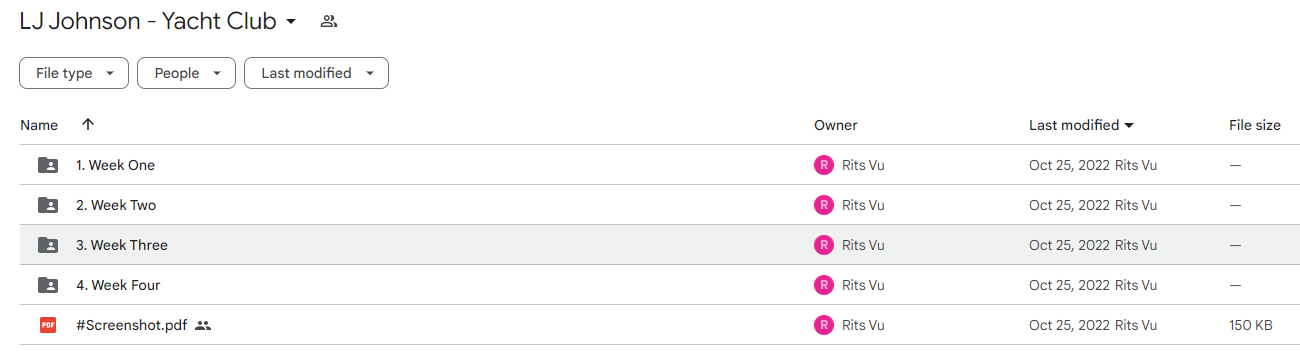Sort by the Name column header
The image size is (1300, 363).
tap(39, 125)
